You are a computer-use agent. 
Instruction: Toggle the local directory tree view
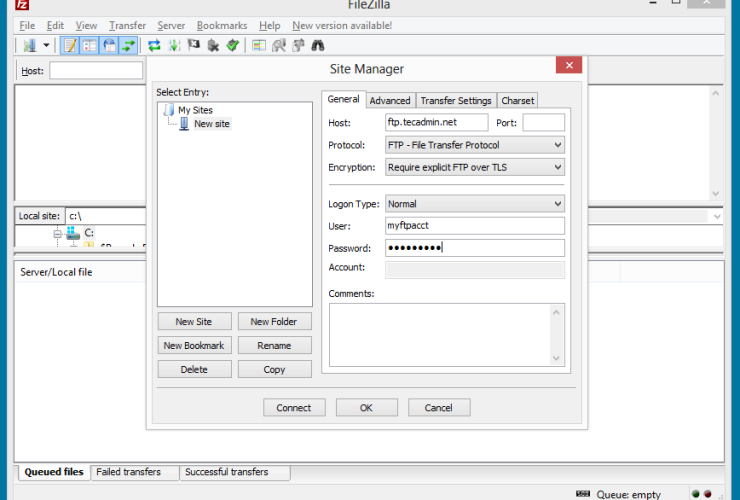pos(89,45)
